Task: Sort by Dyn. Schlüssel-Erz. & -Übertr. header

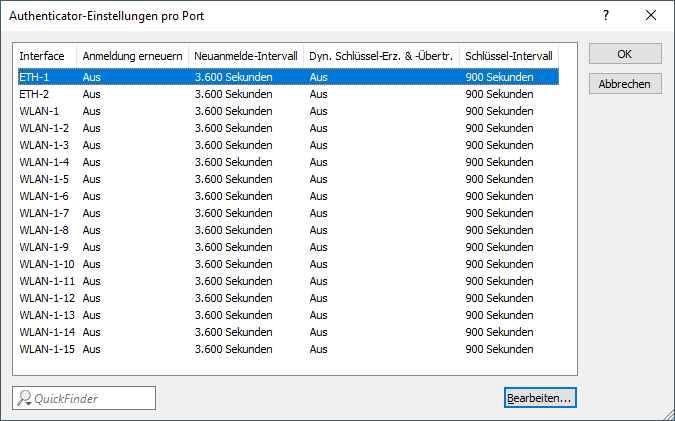Action: 381,56
